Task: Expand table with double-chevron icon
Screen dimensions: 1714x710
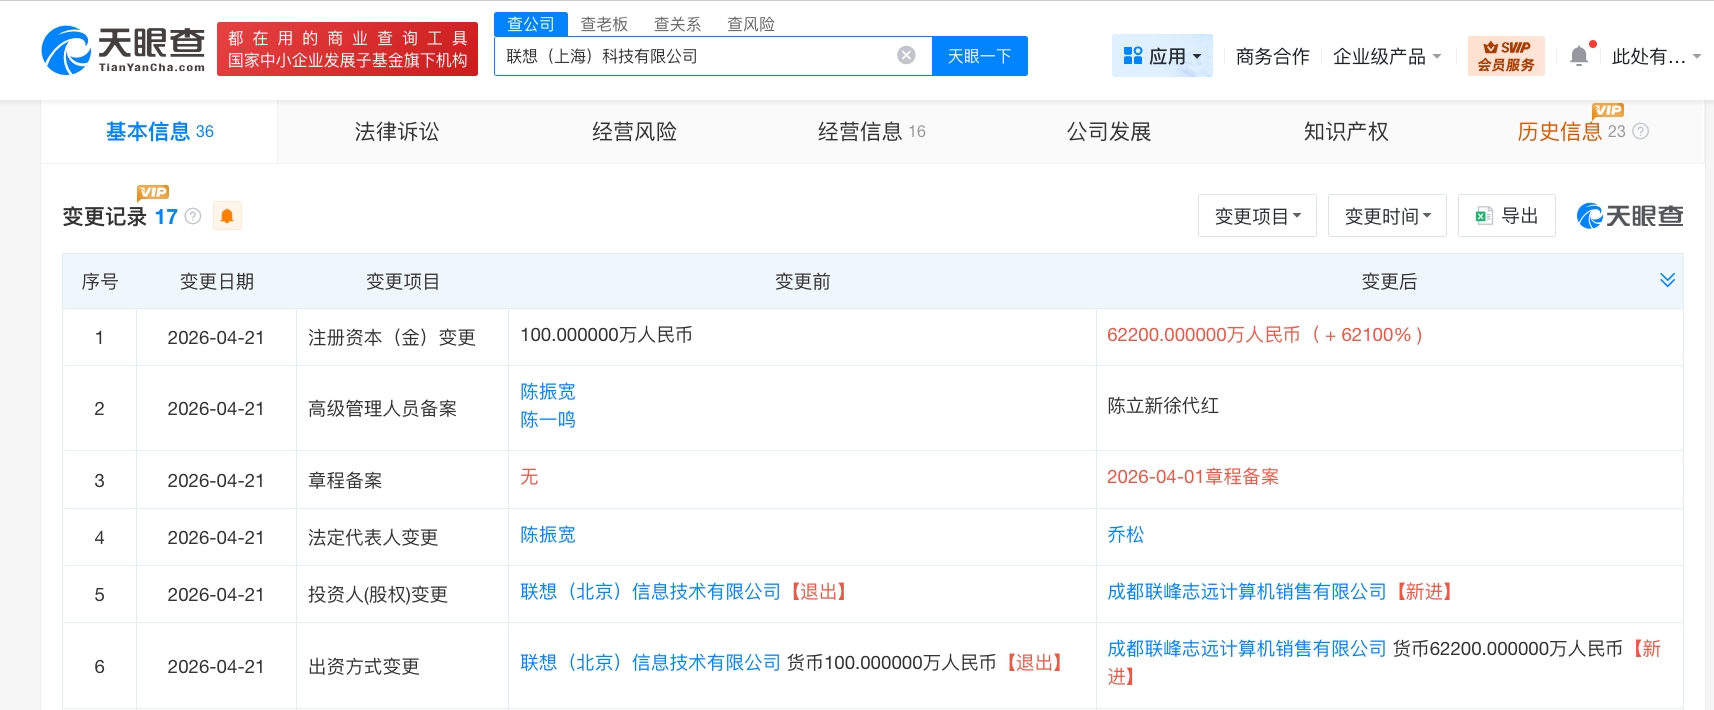Action: [x=1667, y=280]
